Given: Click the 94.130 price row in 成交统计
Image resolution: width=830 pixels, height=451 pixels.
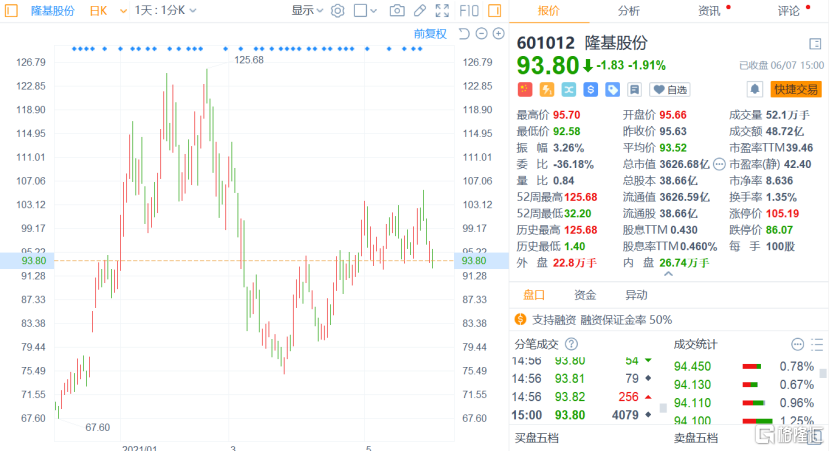Looking at the screenshot, I should coord(744,385).
